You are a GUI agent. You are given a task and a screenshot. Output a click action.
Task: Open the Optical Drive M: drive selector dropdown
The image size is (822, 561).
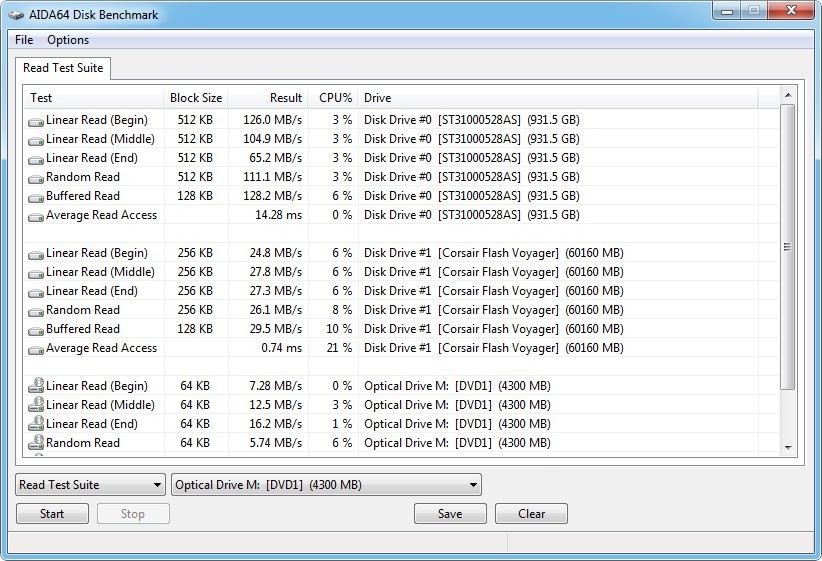[x=327, y=485]
